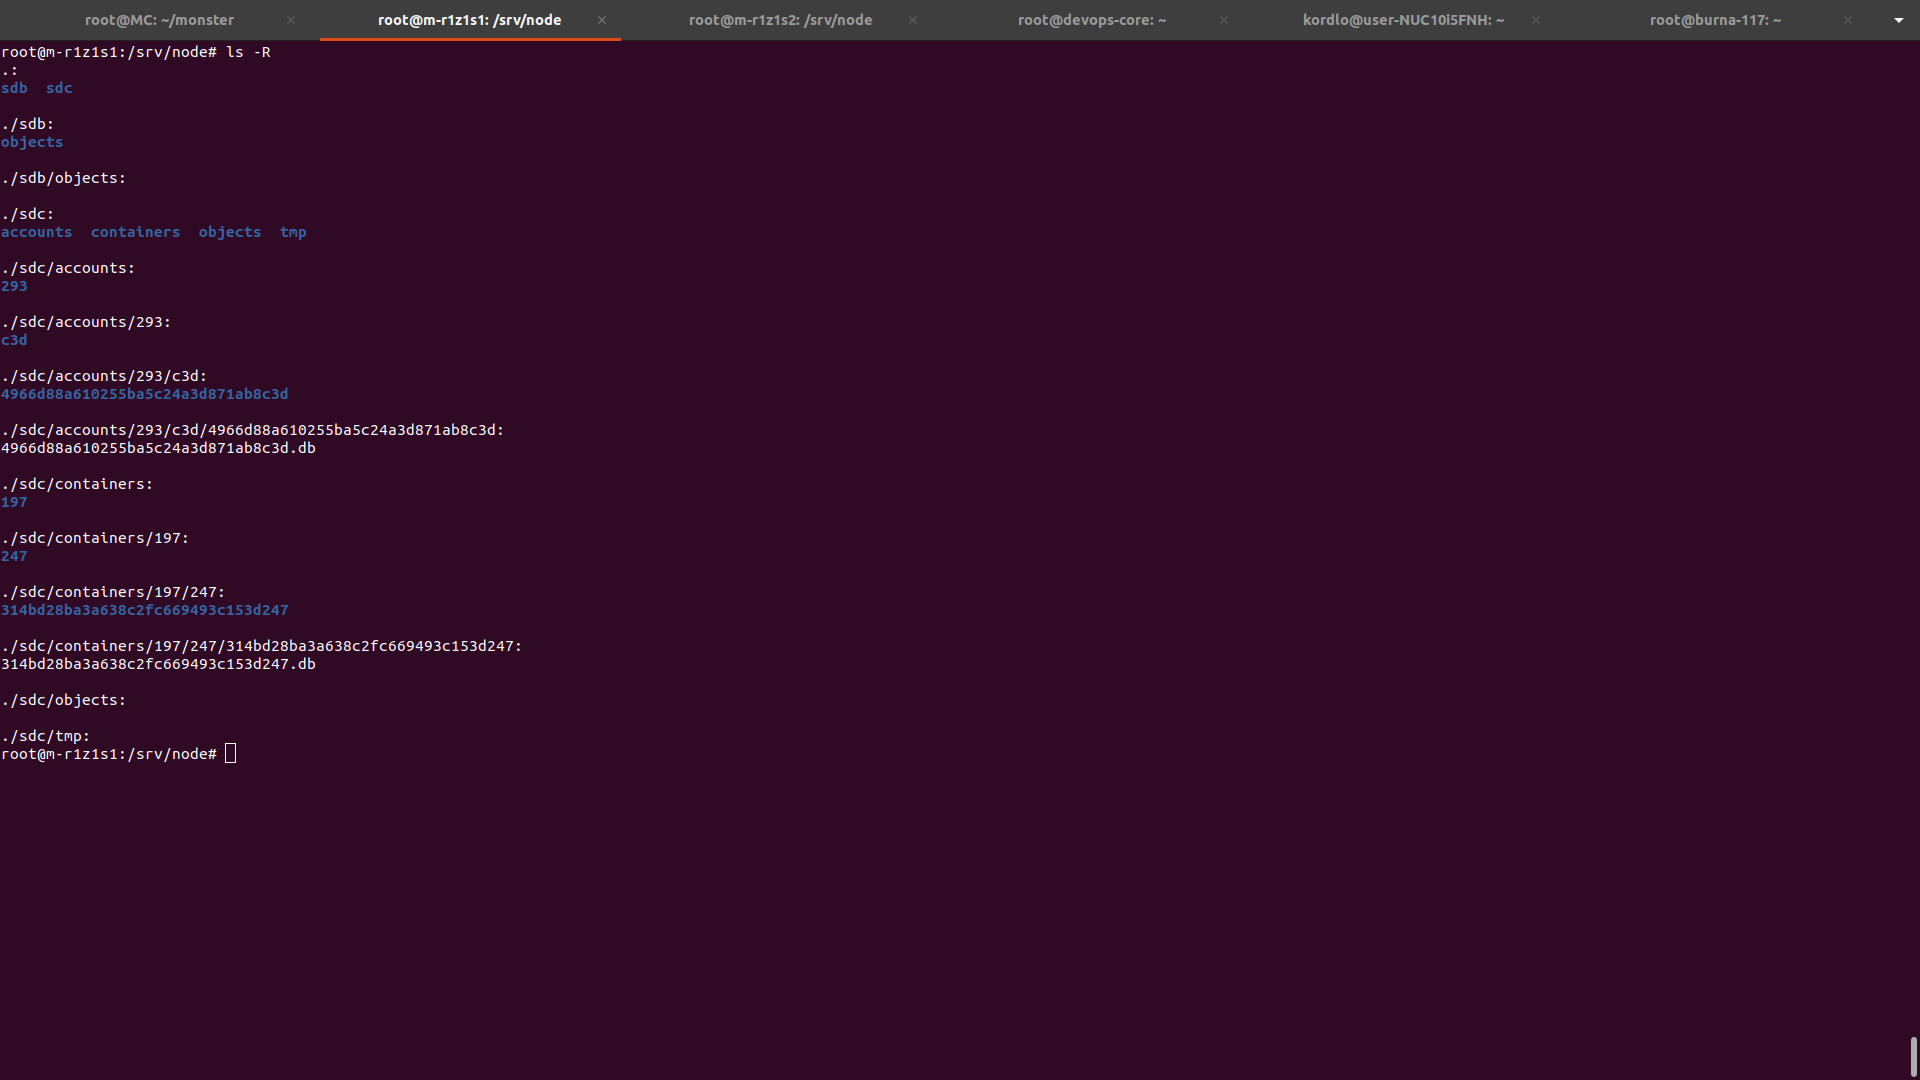Select kordlo@user-NUC10i5FNH terminal tab
Image resolution: width=1920 pixels, height=1080 pixels.
[x=1403, y=20]
